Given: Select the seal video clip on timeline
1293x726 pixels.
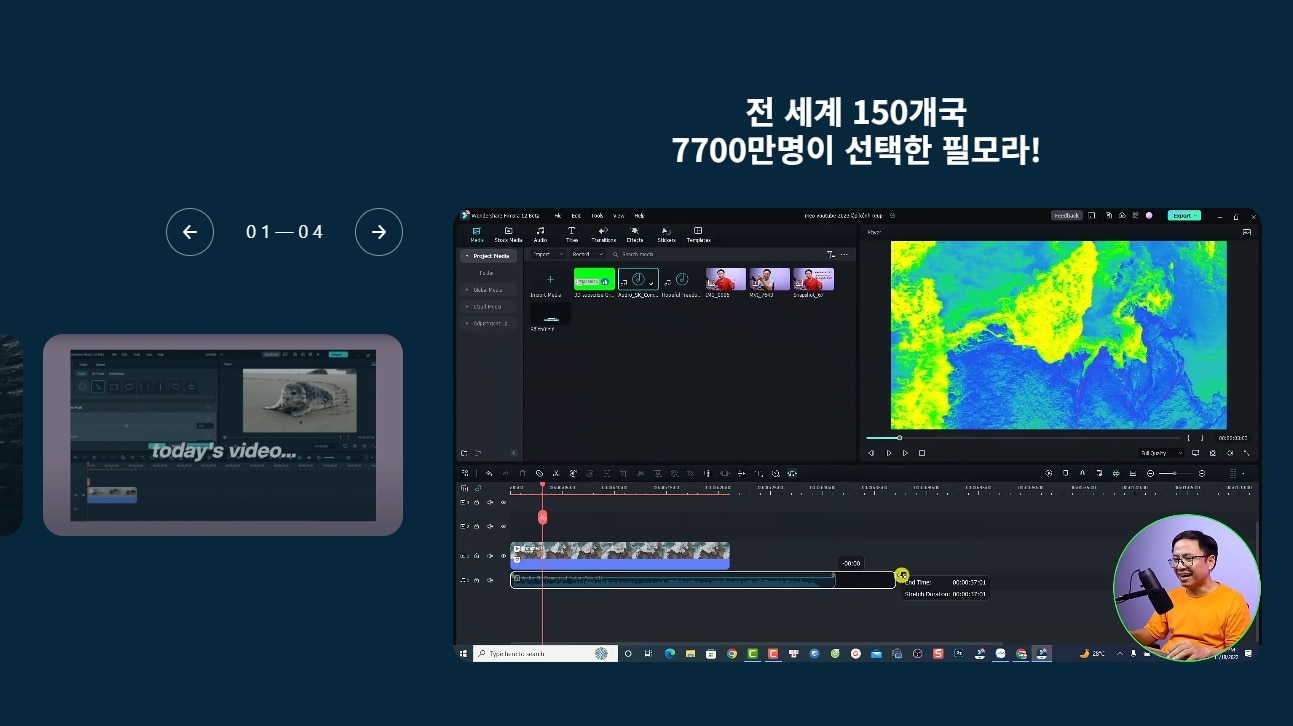Looking at the screenshot, I should (x=620, y=556).
